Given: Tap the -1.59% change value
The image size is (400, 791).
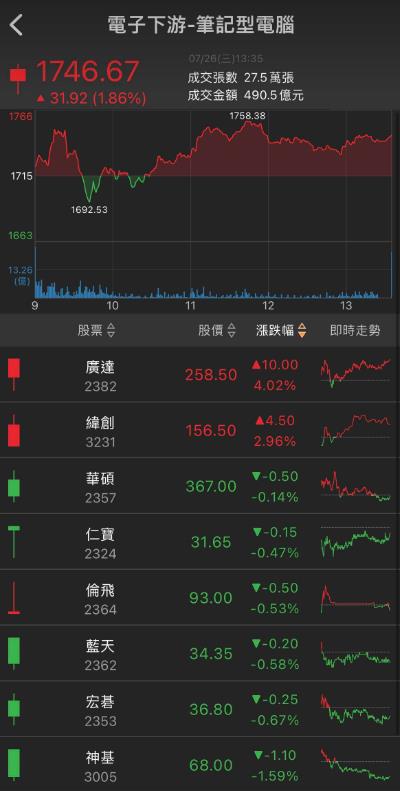Looking at the screenshot, I should [274, 777].
